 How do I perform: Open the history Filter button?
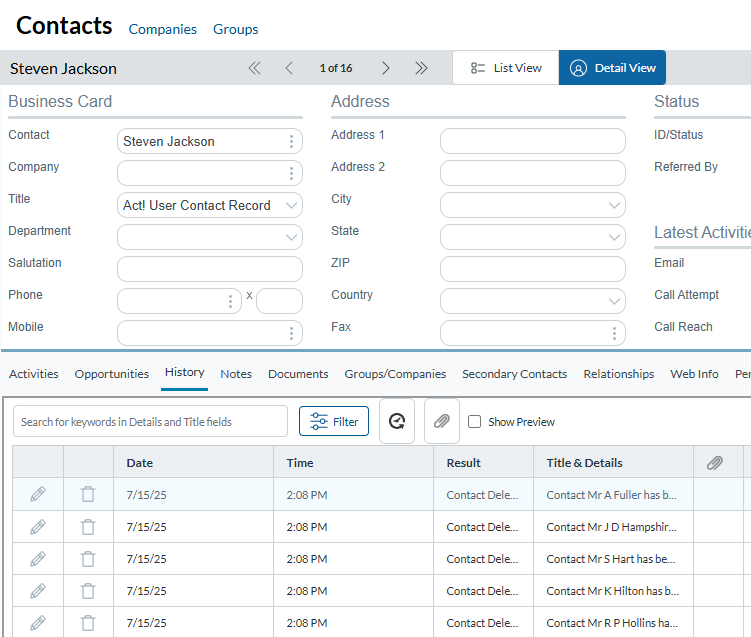(334, 421)
